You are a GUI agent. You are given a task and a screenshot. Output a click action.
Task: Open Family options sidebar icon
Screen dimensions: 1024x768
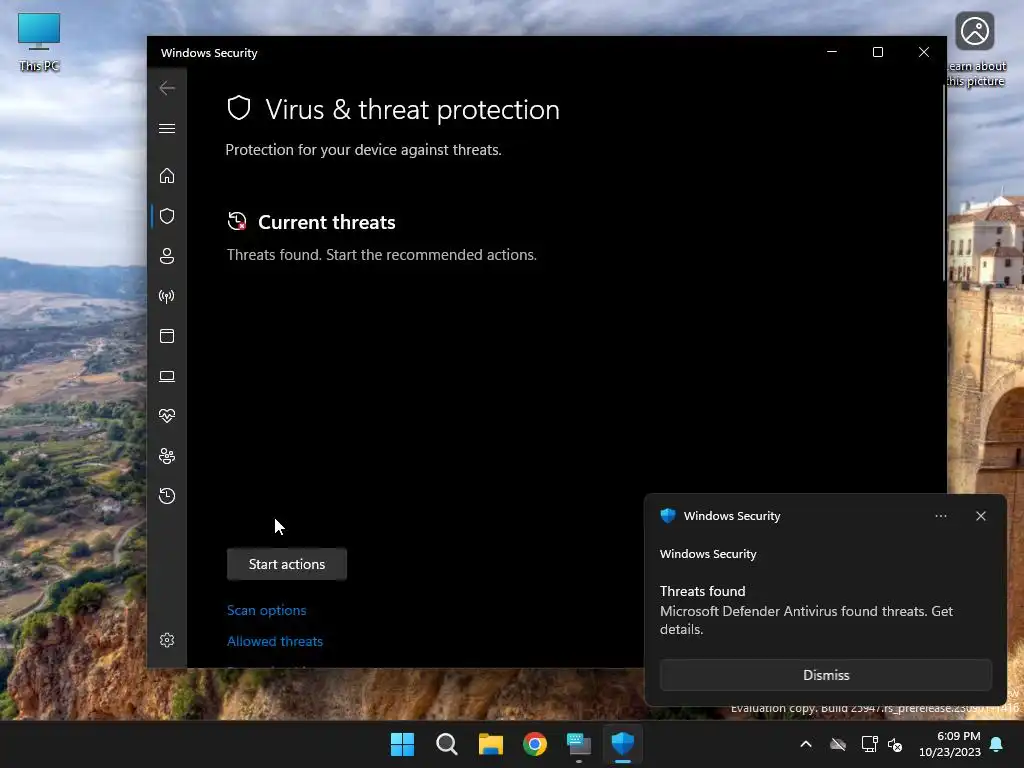[167, 456]
